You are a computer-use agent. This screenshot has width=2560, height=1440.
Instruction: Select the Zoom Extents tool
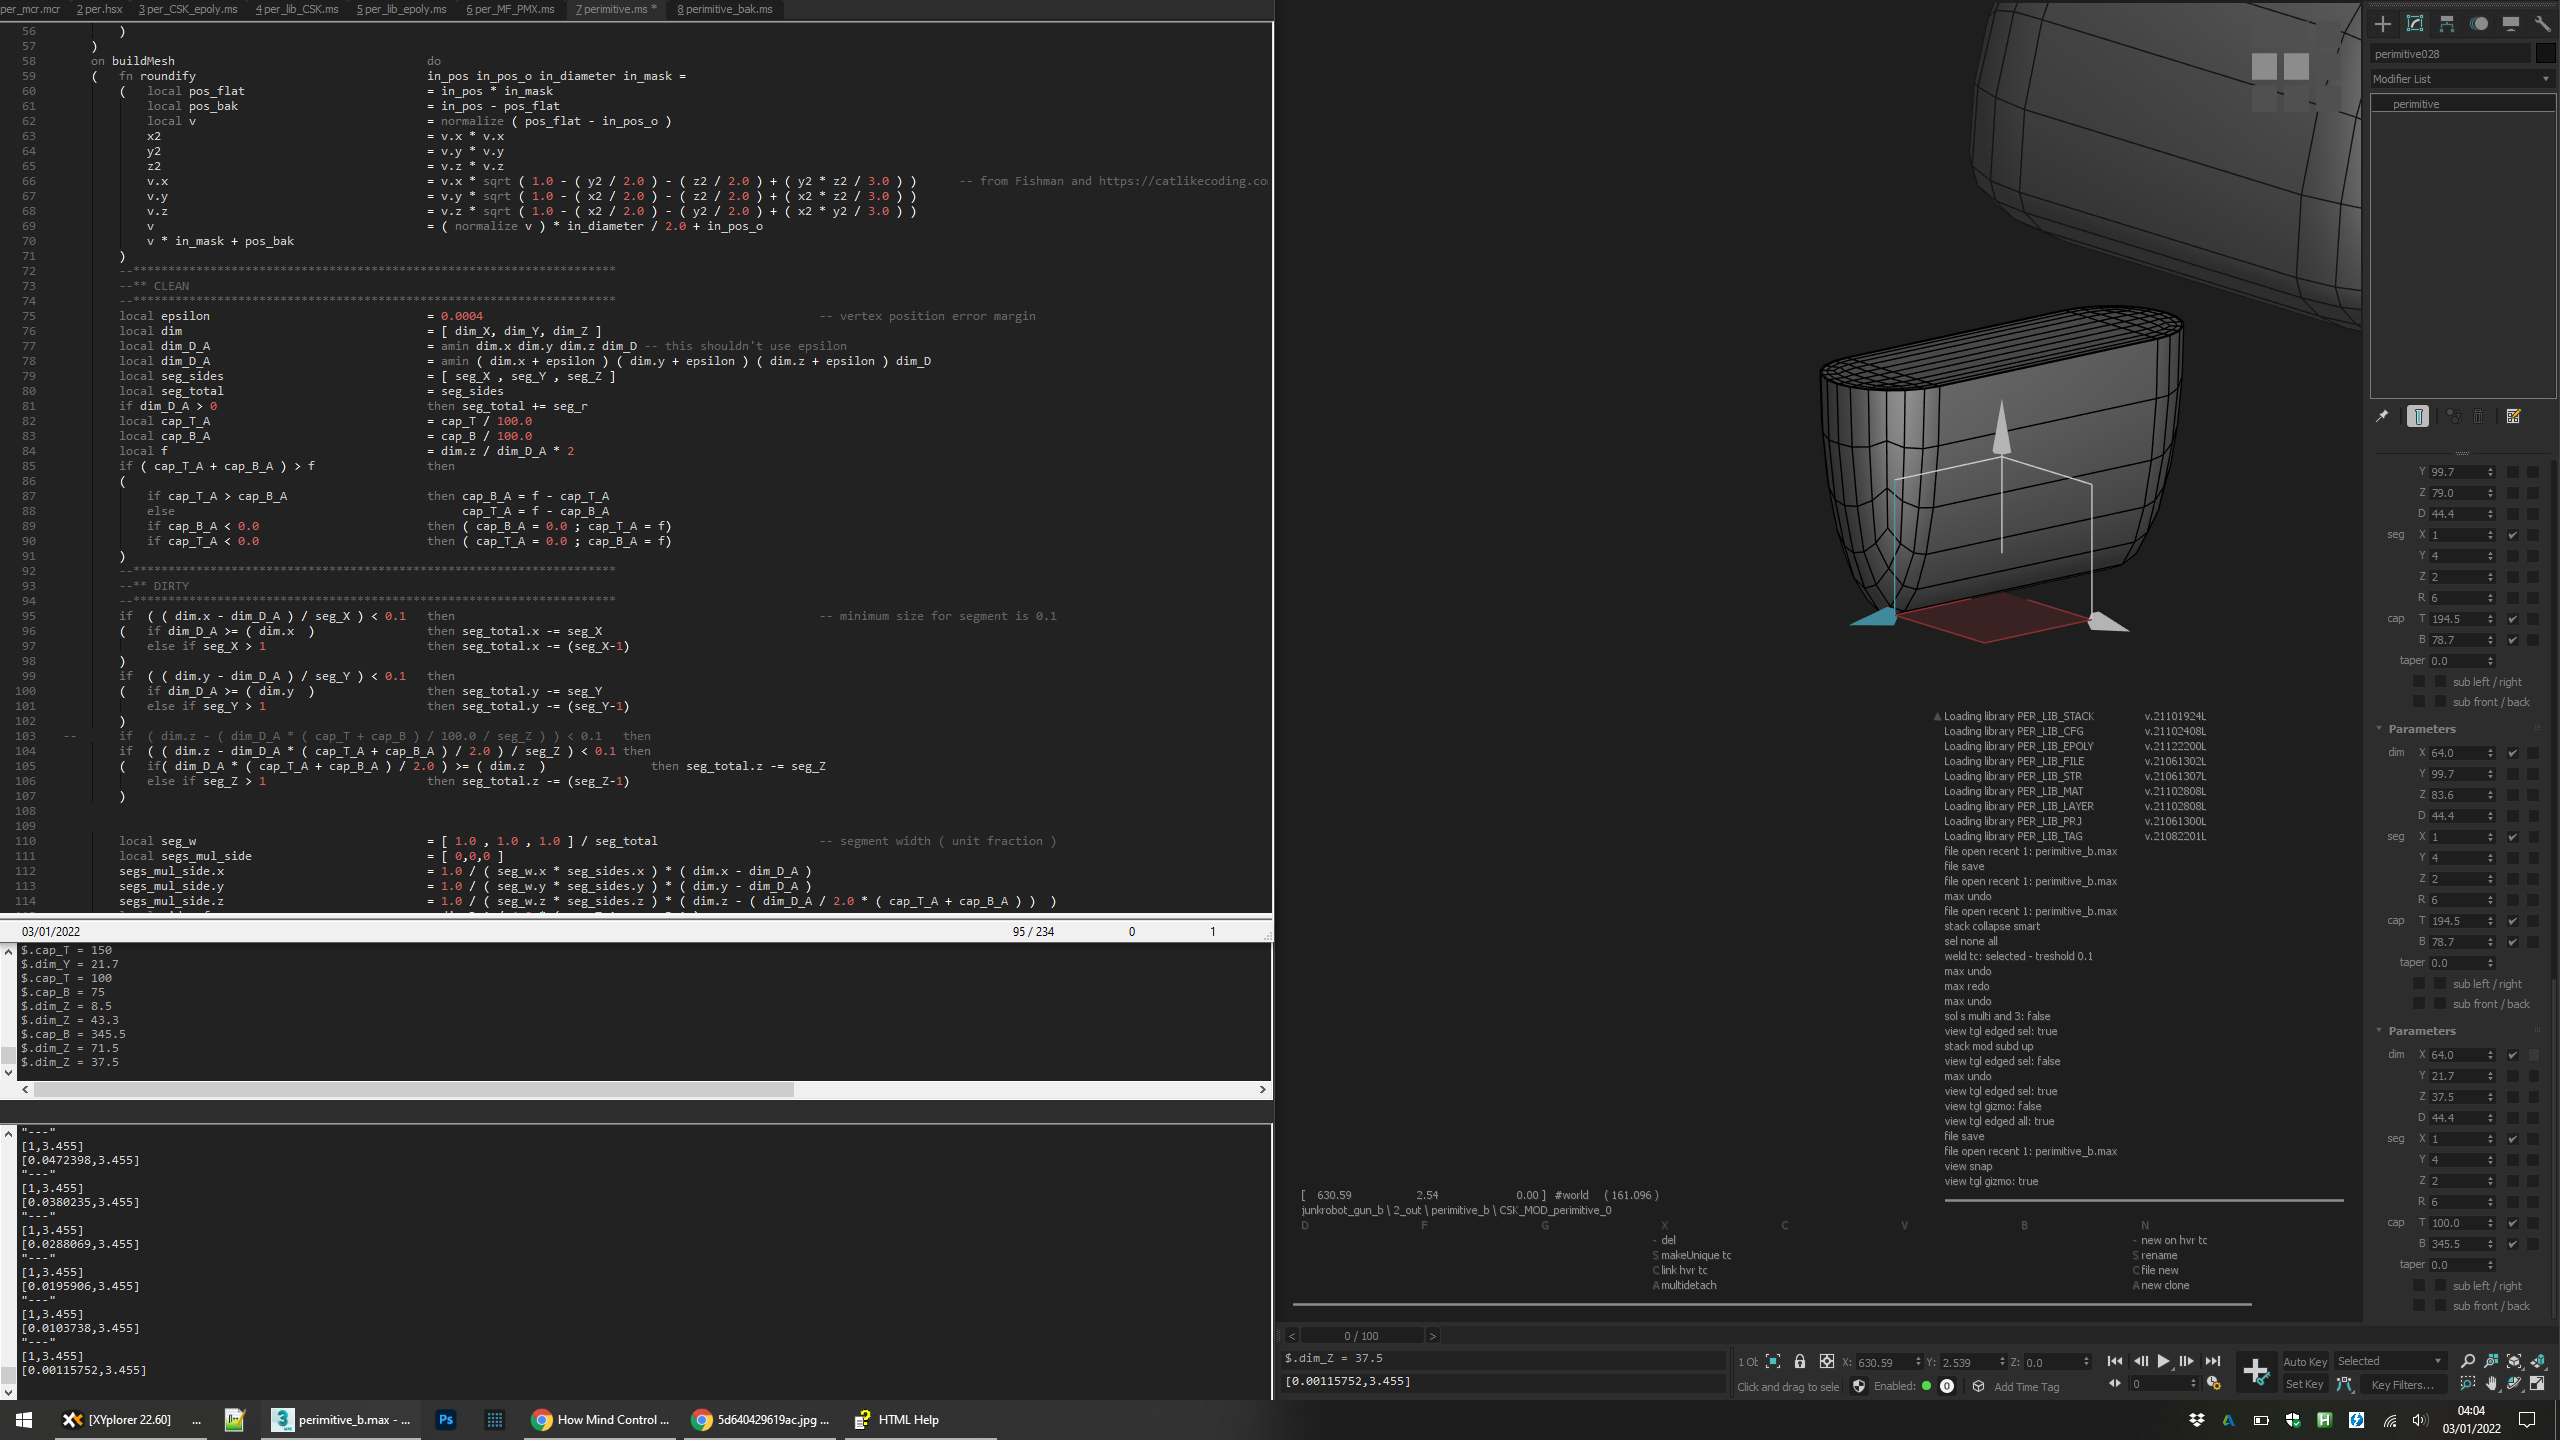[x=2514, y=1361]
